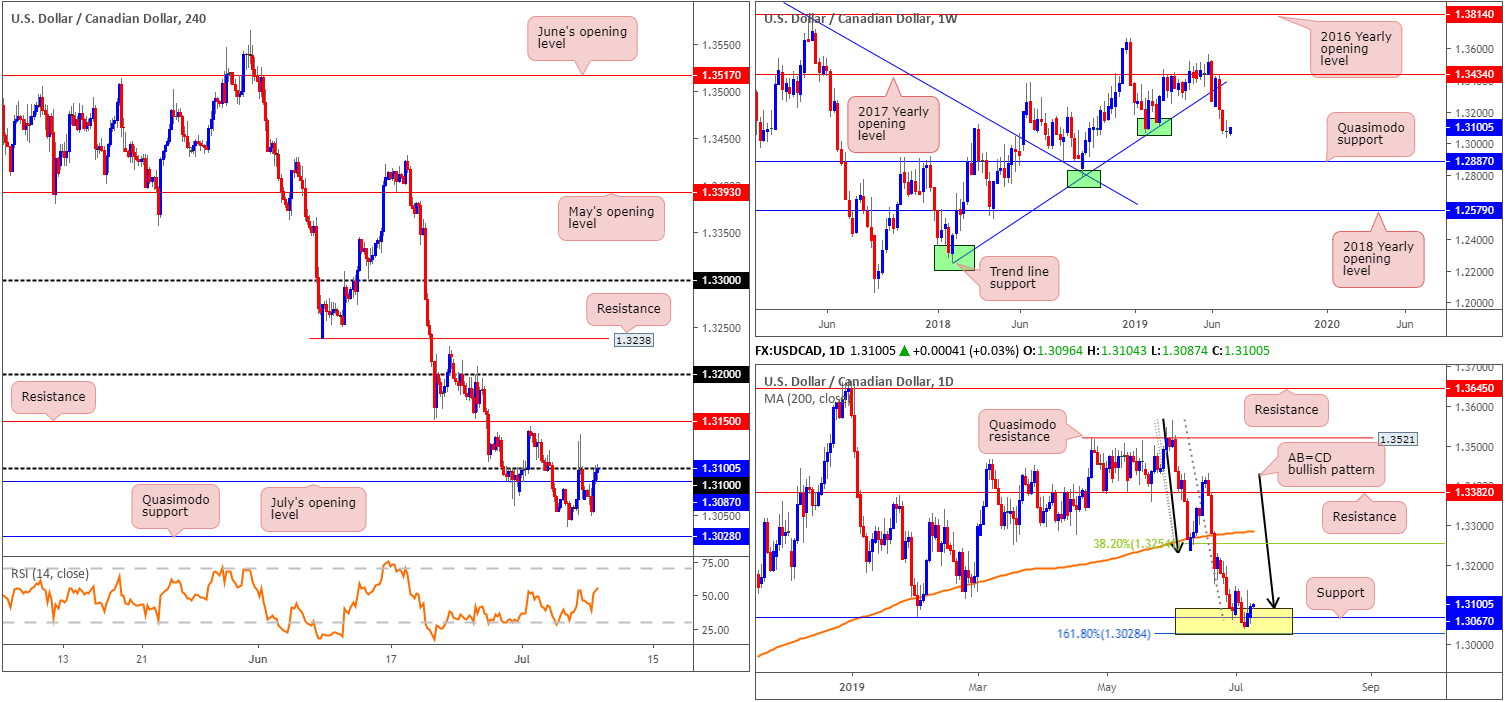Select the 'MA (200, close' indicator label
Screen dimensions: 1506x702
coord(808,399)
